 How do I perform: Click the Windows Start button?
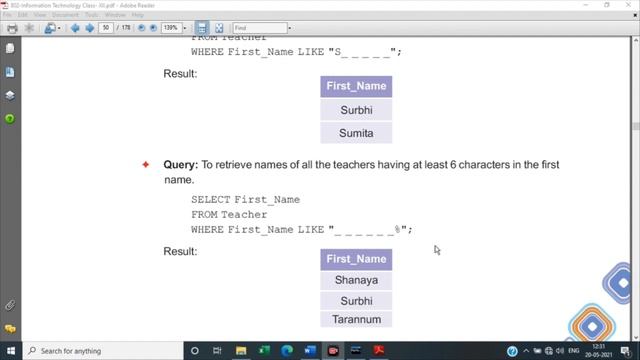[11, 351]
